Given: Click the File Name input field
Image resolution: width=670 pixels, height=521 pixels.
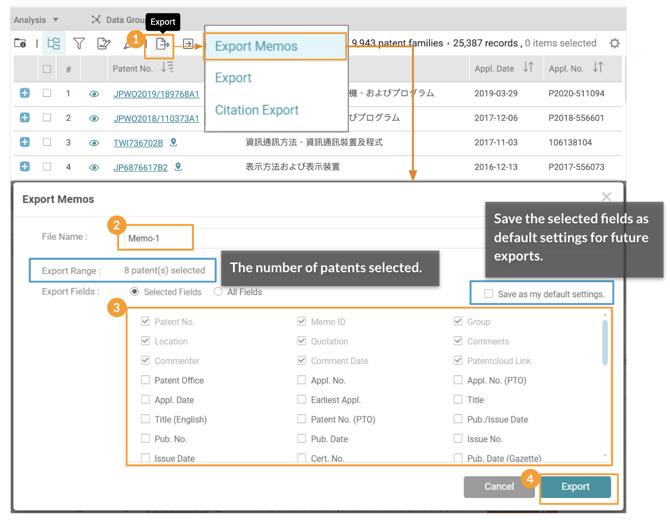Looking at the screenshot, I should coord(155,238).
